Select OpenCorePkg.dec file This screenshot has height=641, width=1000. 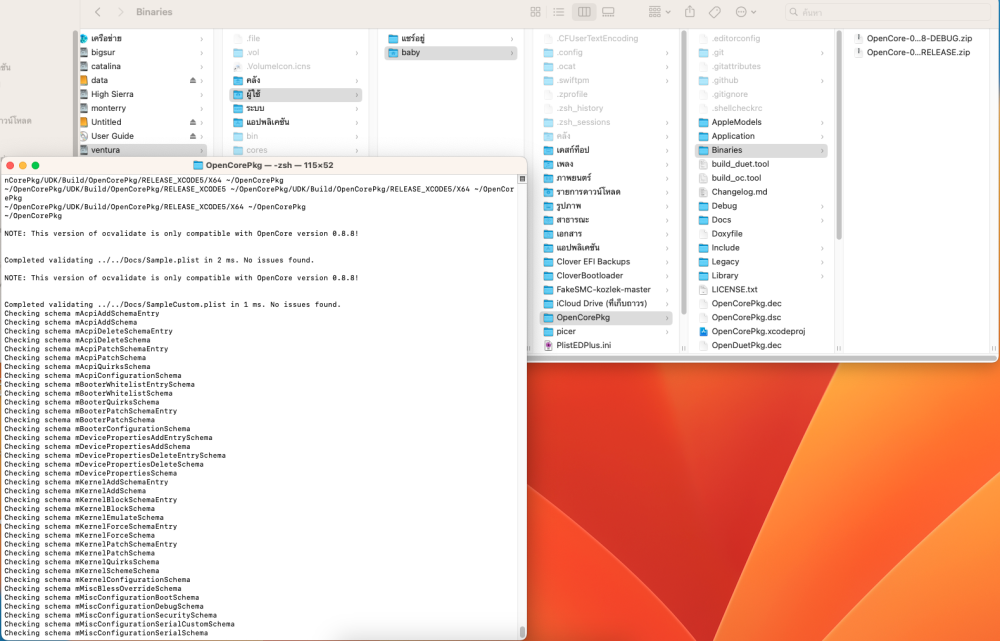[761, 304]
